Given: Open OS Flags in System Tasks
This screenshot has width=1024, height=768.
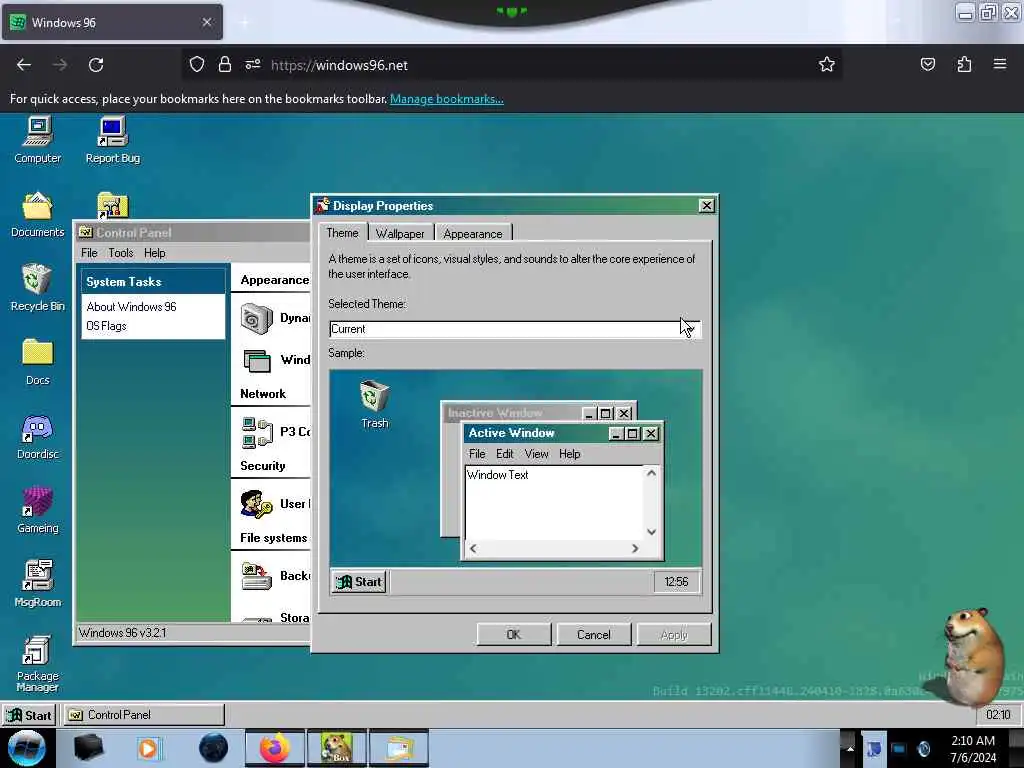Looking at the screenshot, I should (x=106, y=326).
